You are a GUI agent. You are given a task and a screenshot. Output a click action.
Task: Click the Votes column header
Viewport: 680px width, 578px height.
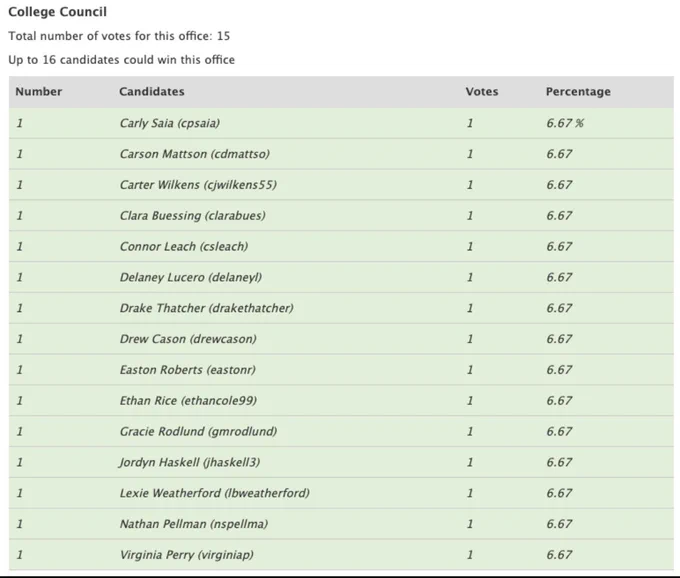click(482, 91)
